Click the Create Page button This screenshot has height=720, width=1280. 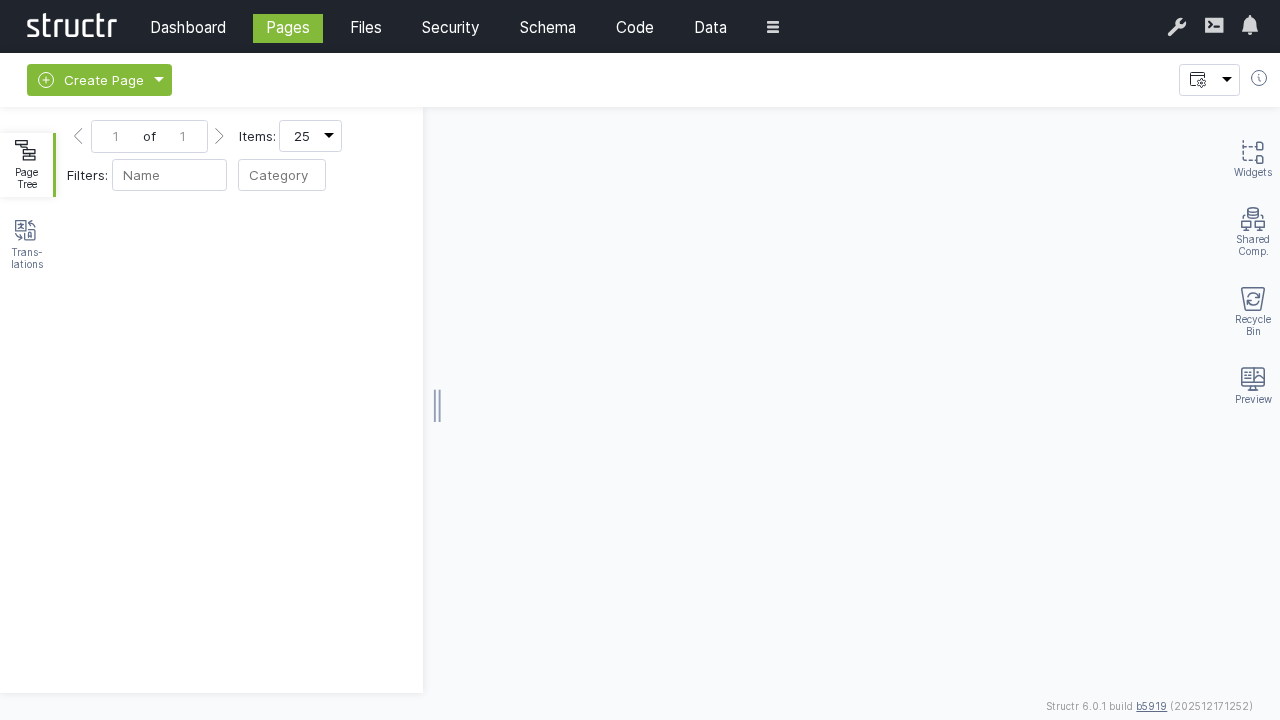coord(92,80)
